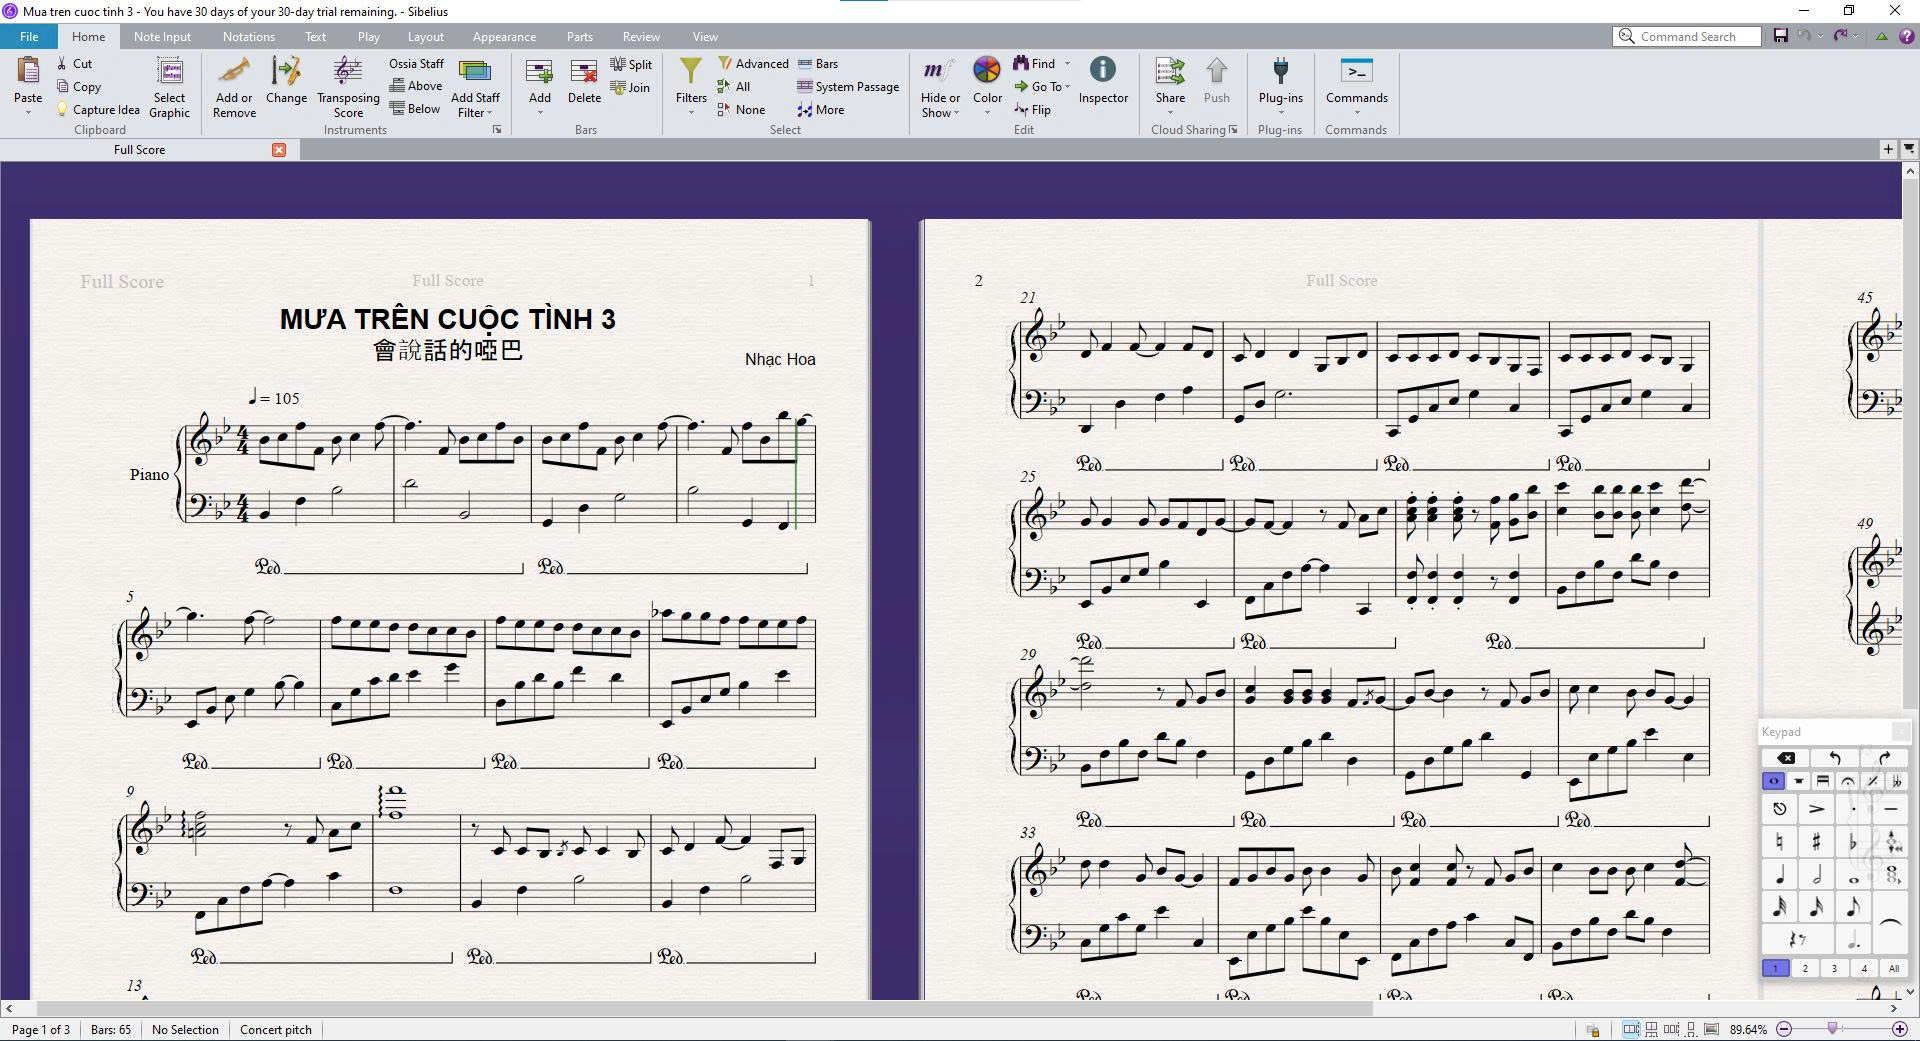Select the sharp symbol on the Keypad
Screen dimensions: 1920x1041
[1817, 841]
